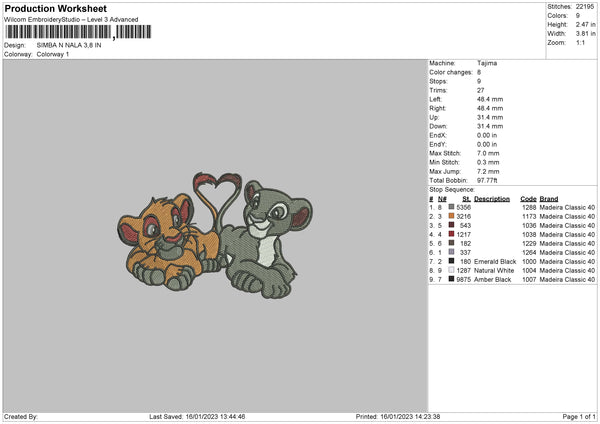Viewport: 600px width, 424px height.
Task: Click the 'EndX:' label
Action: pos(438,135)
